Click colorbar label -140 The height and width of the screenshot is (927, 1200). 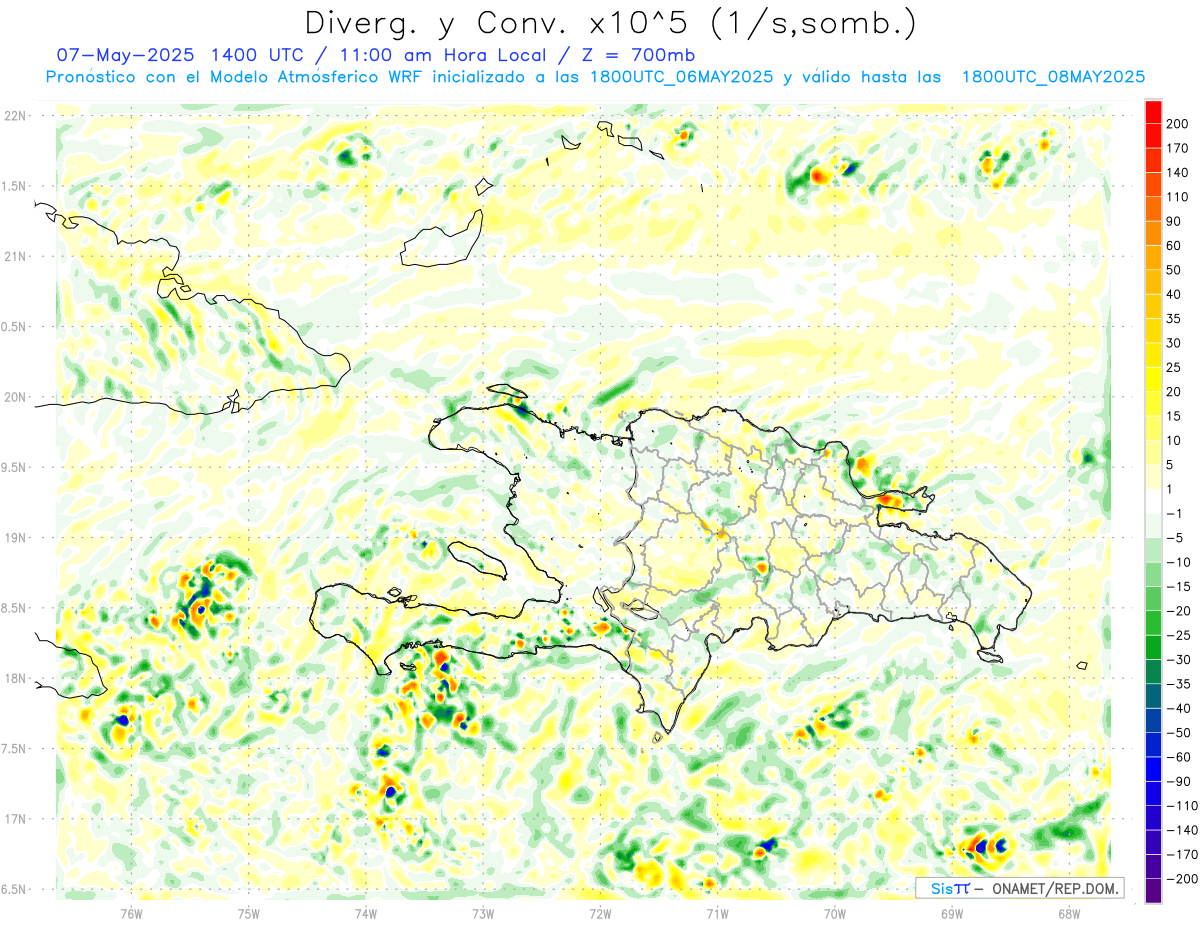coord(1181,830)
